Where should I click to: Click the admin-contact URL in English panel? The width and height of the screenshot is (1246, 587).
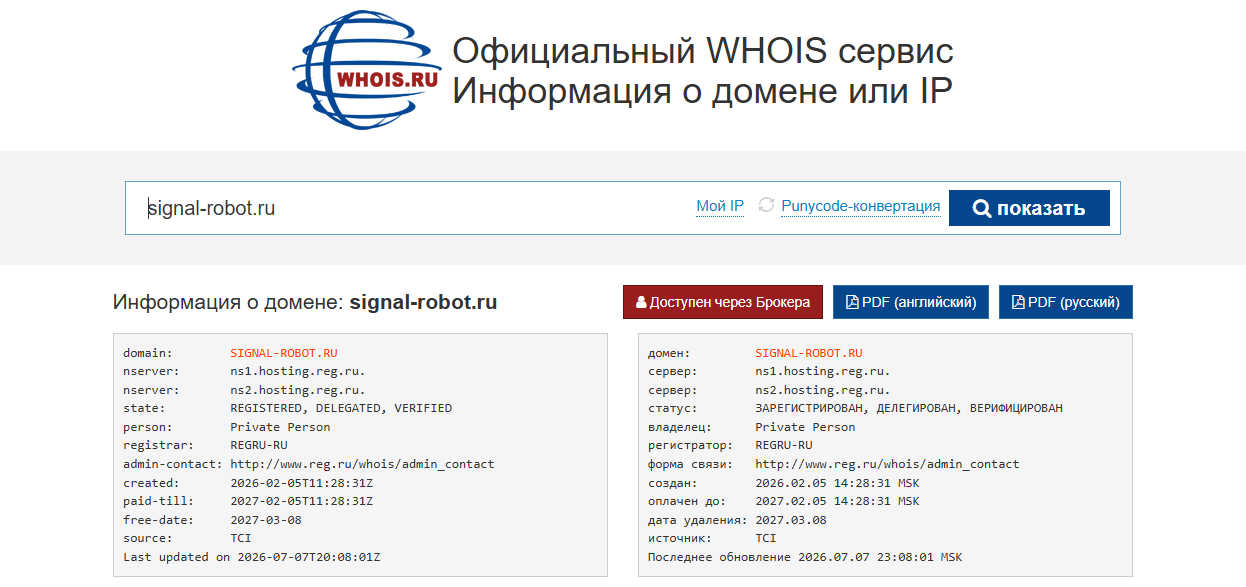pyautogui.click(x=362, y=464)
